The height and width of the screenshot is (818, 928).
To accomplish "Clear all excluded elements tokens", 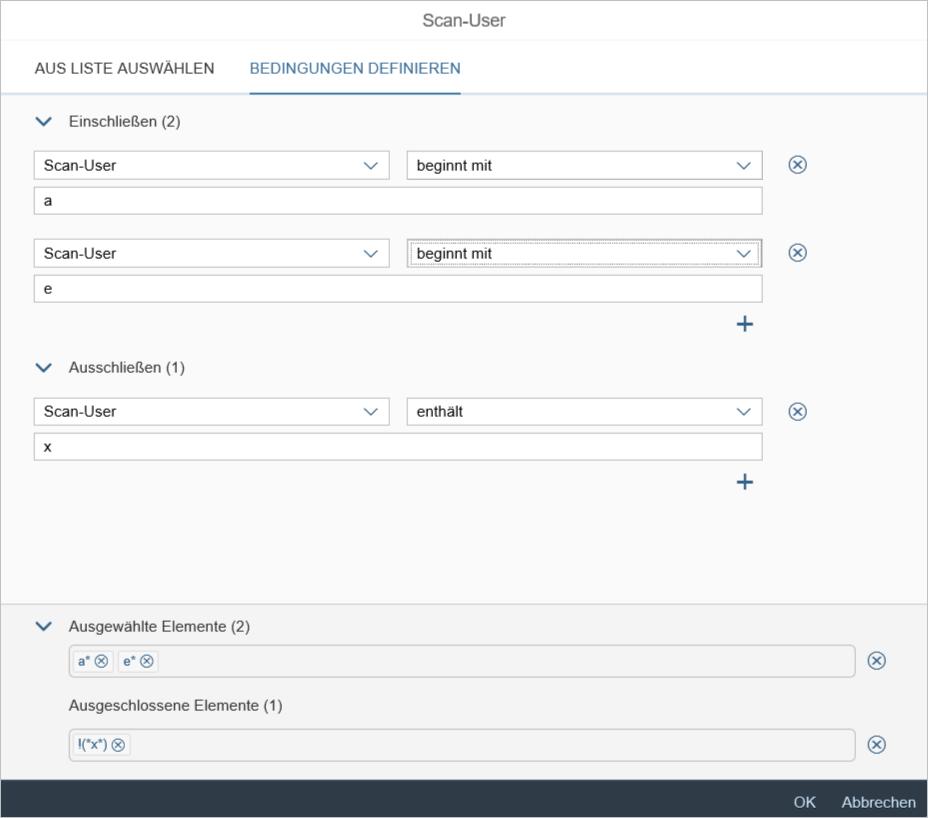I will tap(876, 744).
